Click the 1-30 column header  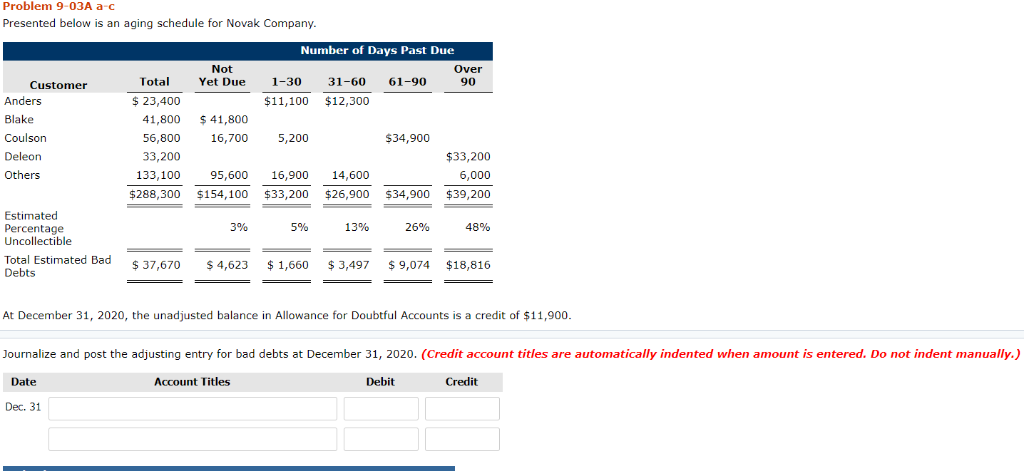coord(286,82)
